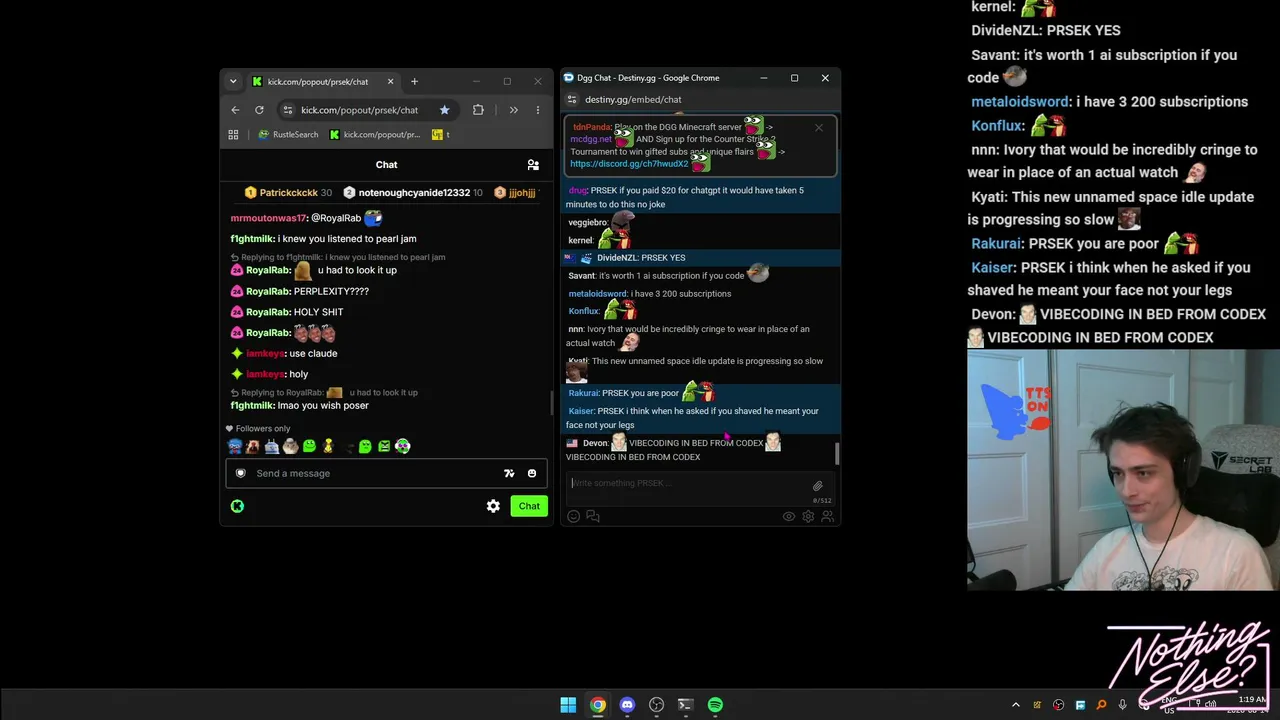The height and width of the screenshot is (720, 1280).
Task: Open Discord from the taskbar
Action: 627,705
